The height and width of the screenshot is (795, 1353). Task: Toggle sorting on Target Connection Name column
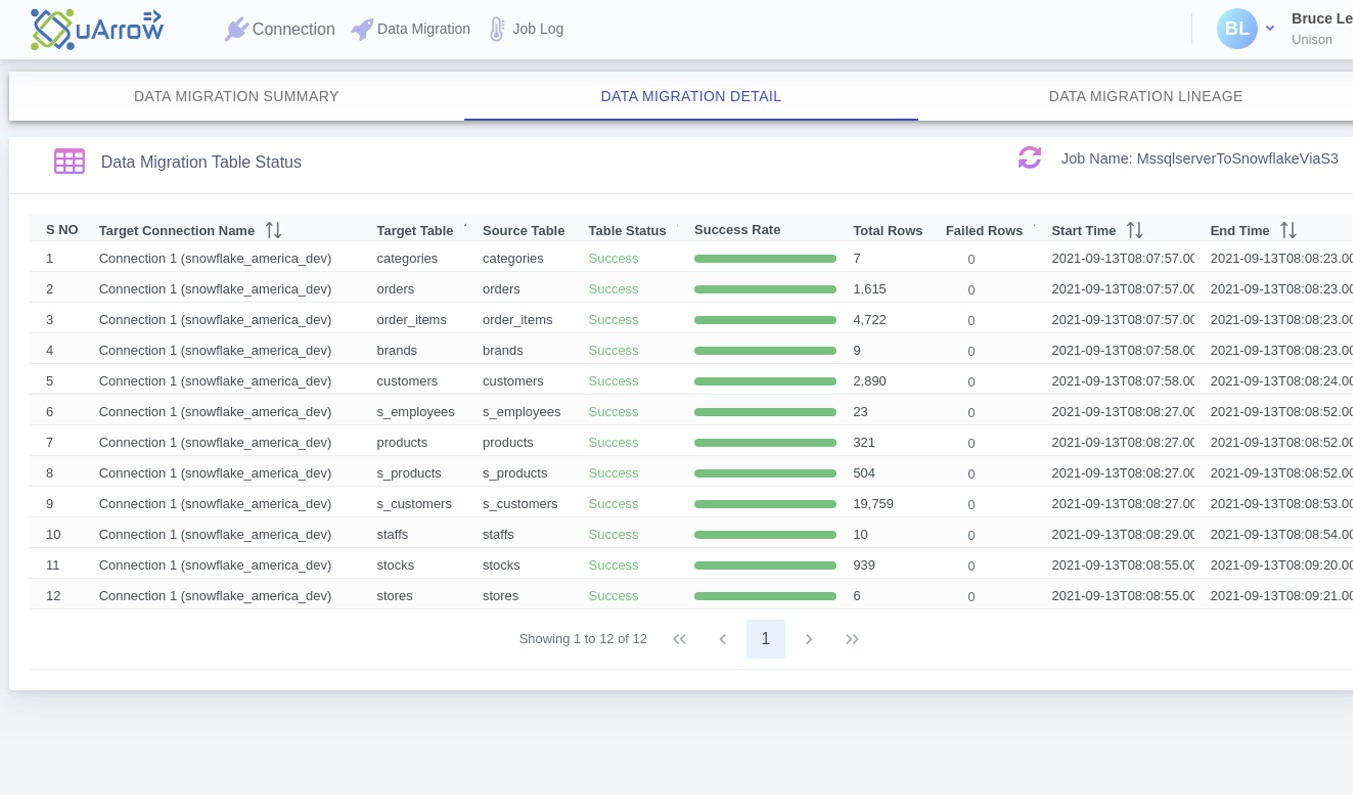tap(273, 229)
